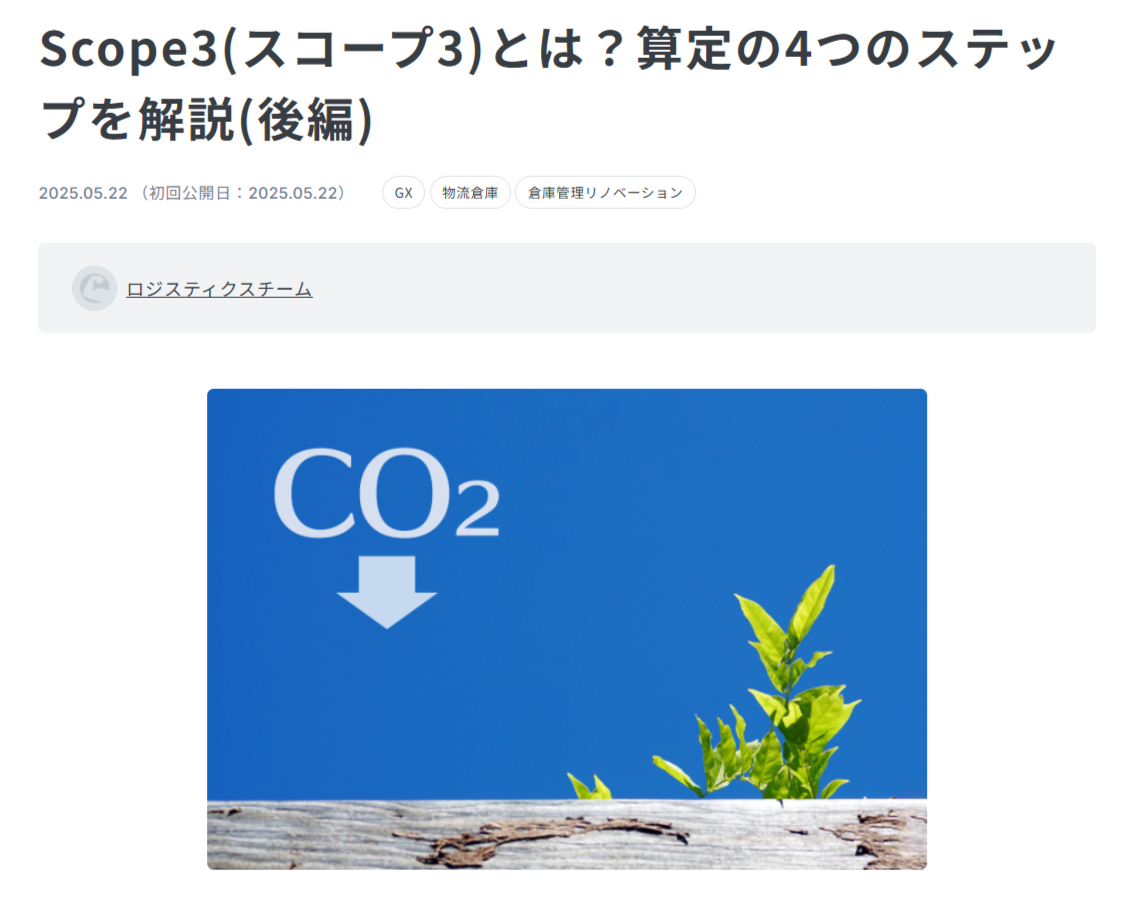Click the updated date 2025.05.22 at left
Image resolution: width=1133 pixels, height=913 pixels.
click(x=83, y=193)
